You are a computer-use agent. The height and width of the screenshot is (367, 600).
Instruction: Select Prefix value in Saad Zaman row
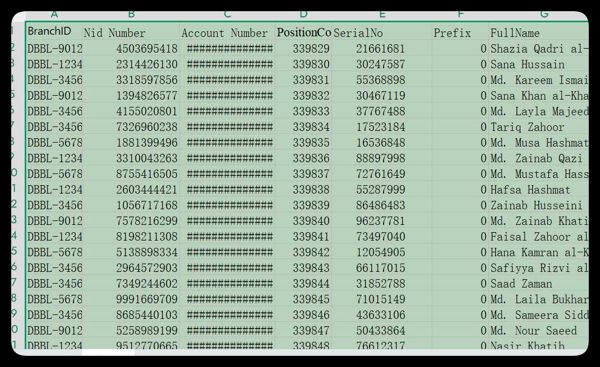pyautogui.click(x=460, y=284)
